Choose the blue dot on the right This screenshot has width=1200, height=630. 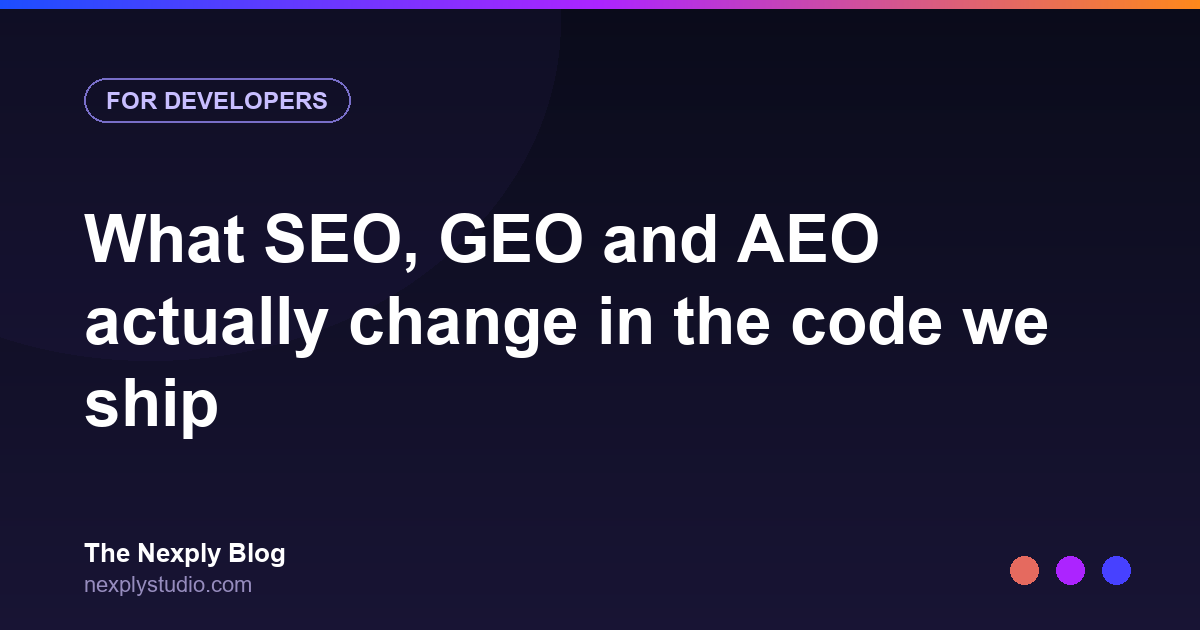click(1116, 571)
